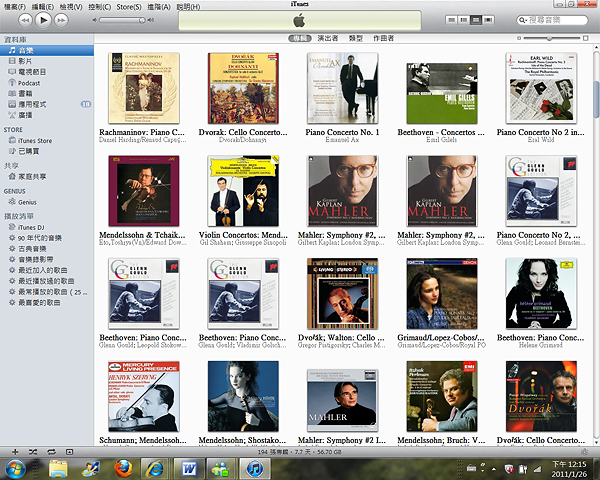600x480 pixels.
Task: Toggle shuffle playback
Action: [x=33, y=452]
